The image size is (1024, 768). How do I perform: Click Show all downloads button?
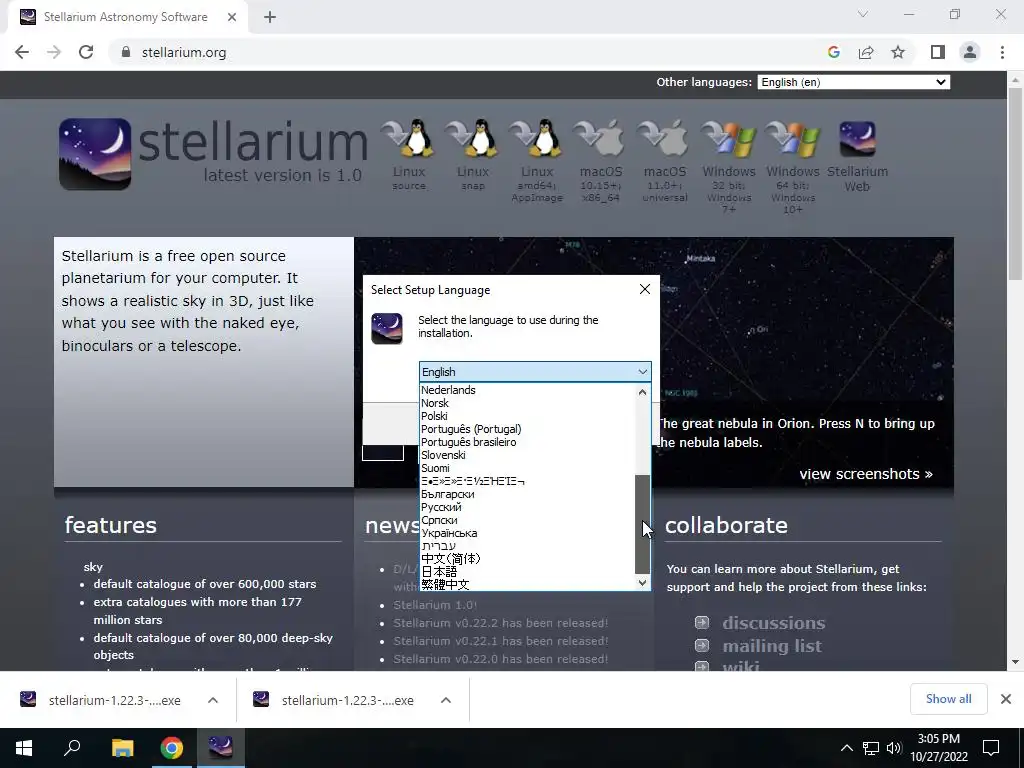[948, 699]
